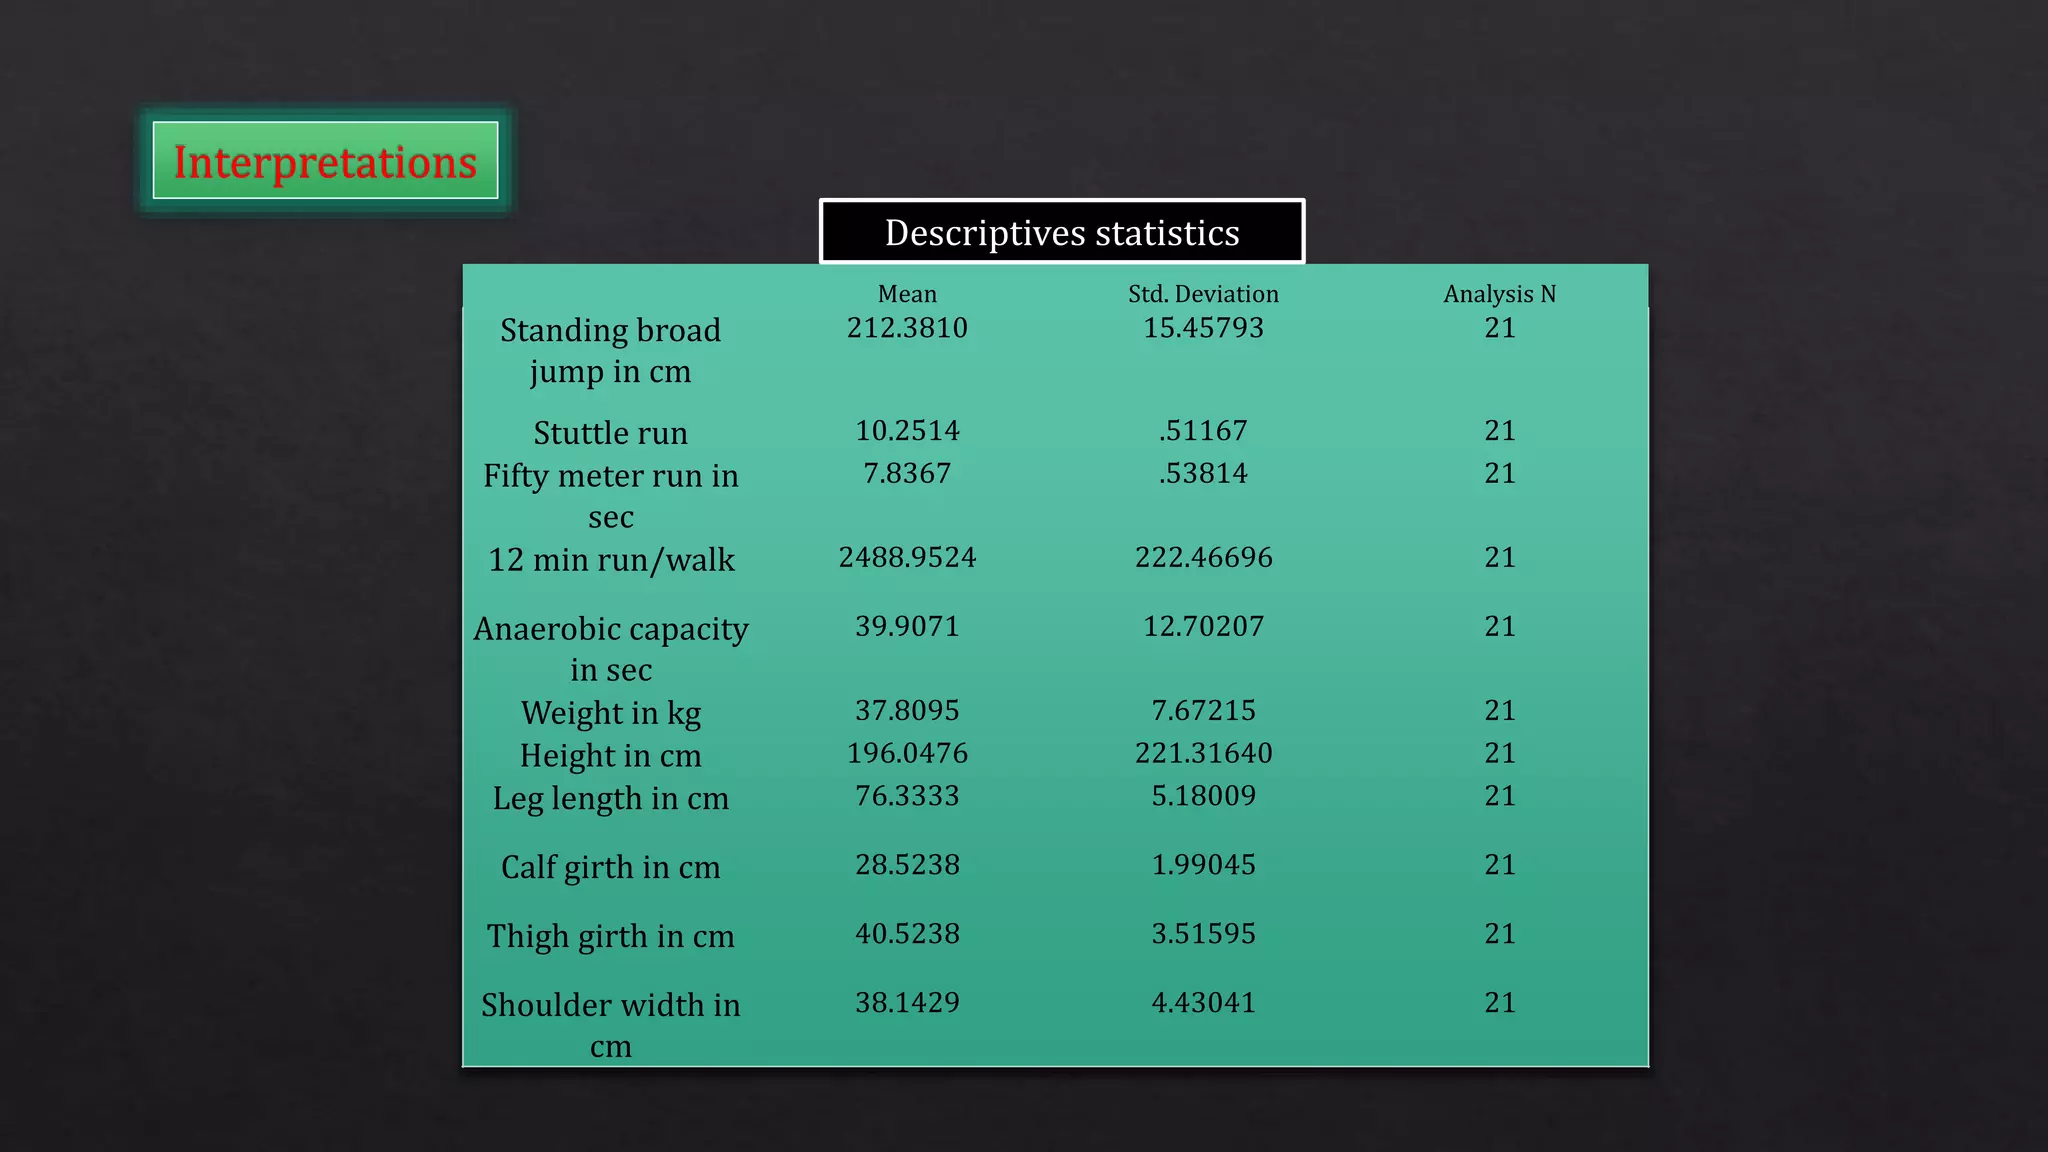Select the Calf girth in cm row label
The width and height of the screenshot is (2048, 1152).
[x=610, y=868]
